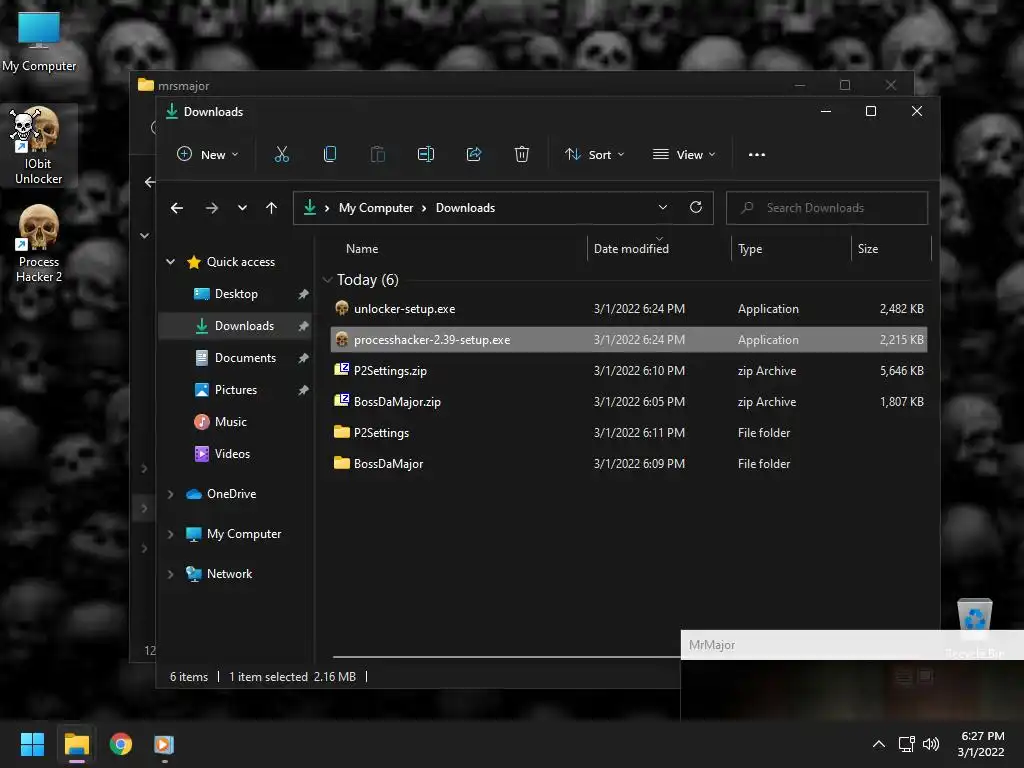Sort by the Name column header

point(362,249)
